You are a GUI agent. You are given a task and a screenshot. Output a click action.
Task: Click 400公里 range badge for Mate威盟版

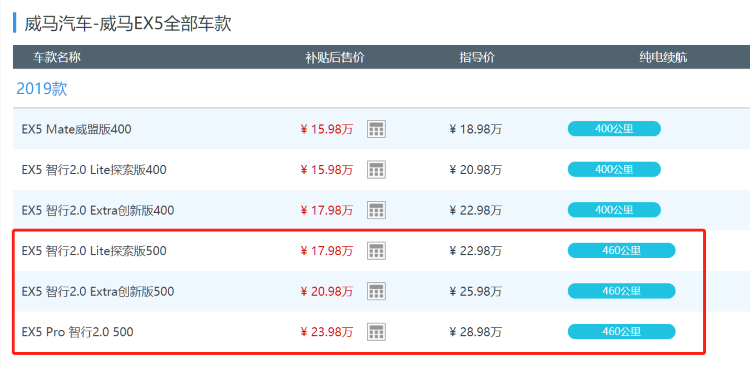(x=614, y=129)
